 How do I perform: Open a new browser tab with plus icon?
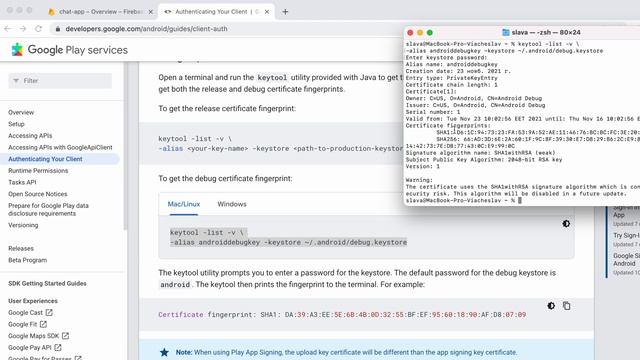[285, 12]
